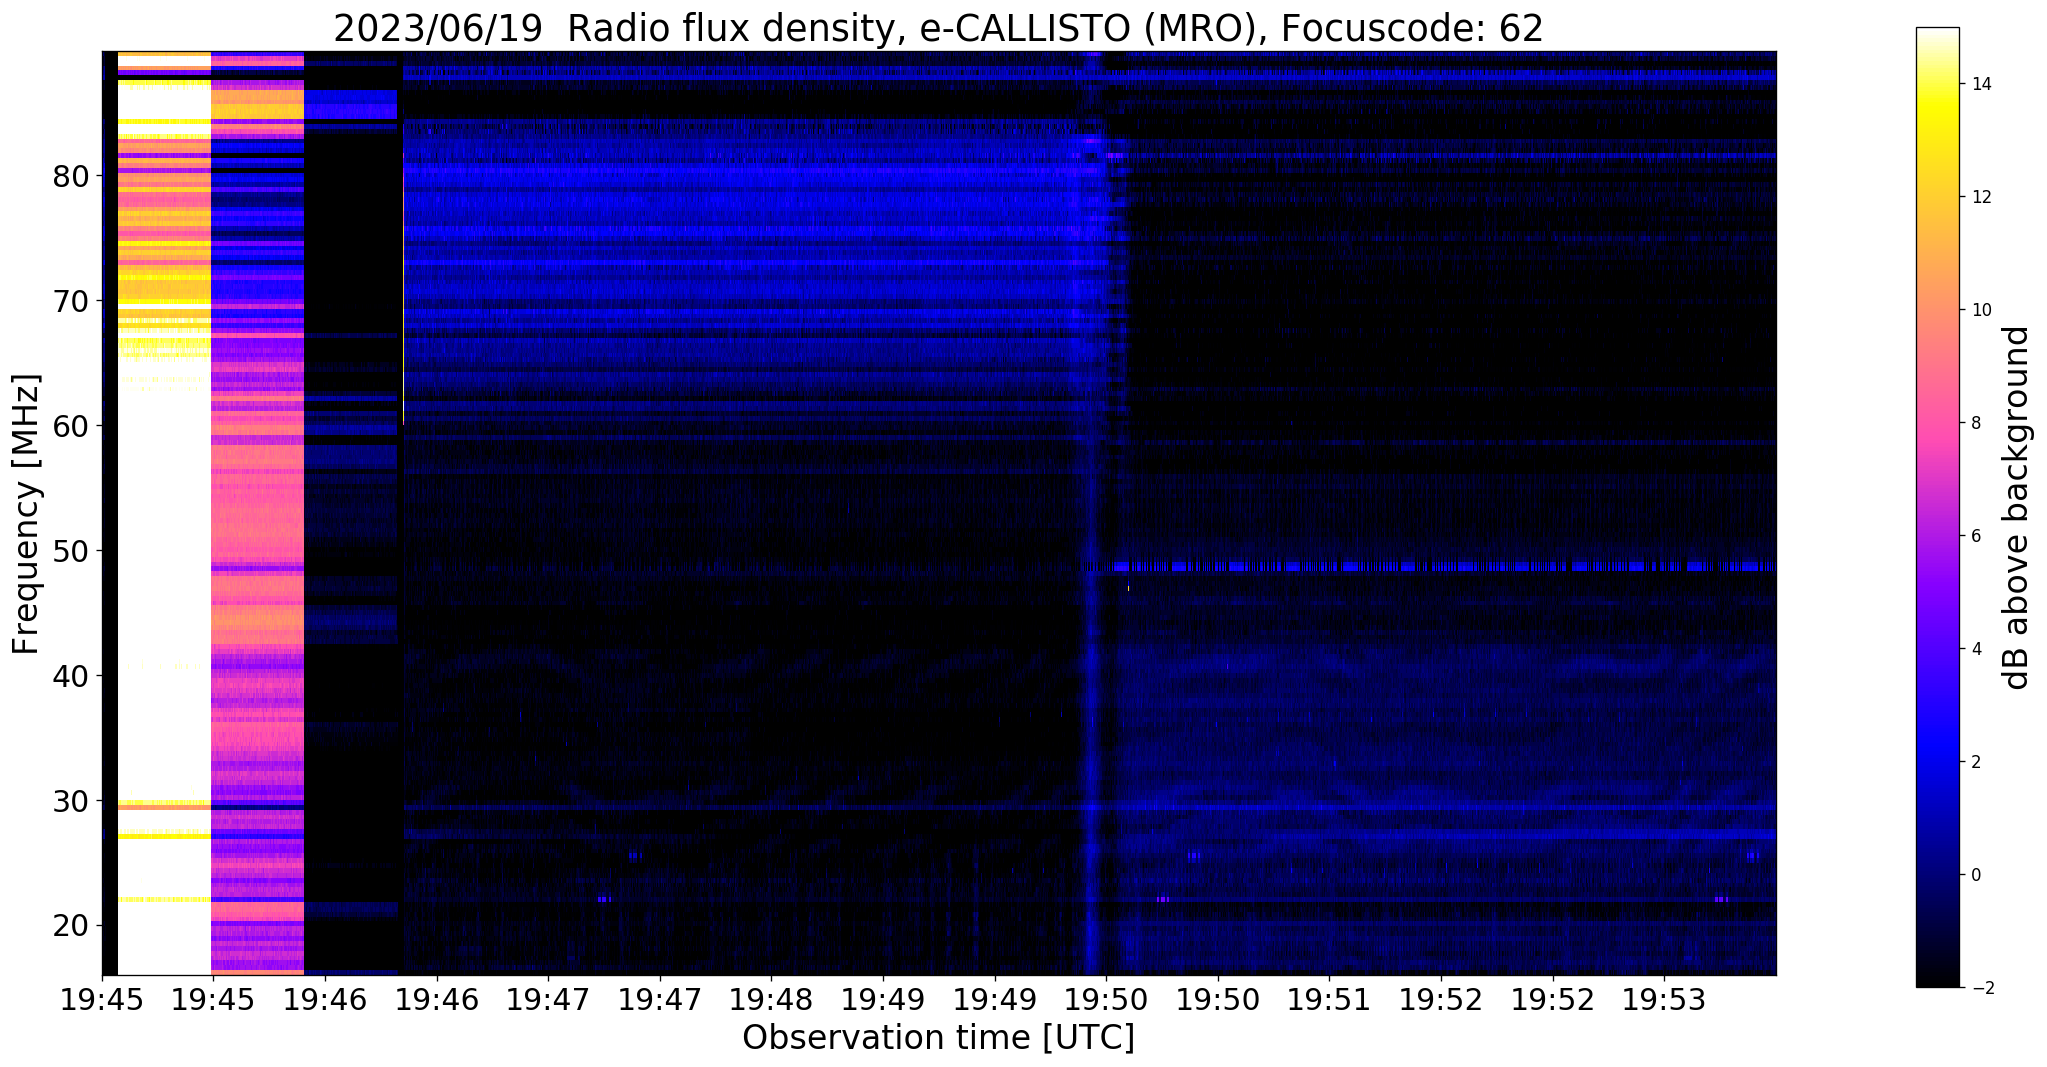Click the 70 MHz frequency tick label
Image resolution: width=2047 pixels, height=1067 pixels.
(71, 301)
